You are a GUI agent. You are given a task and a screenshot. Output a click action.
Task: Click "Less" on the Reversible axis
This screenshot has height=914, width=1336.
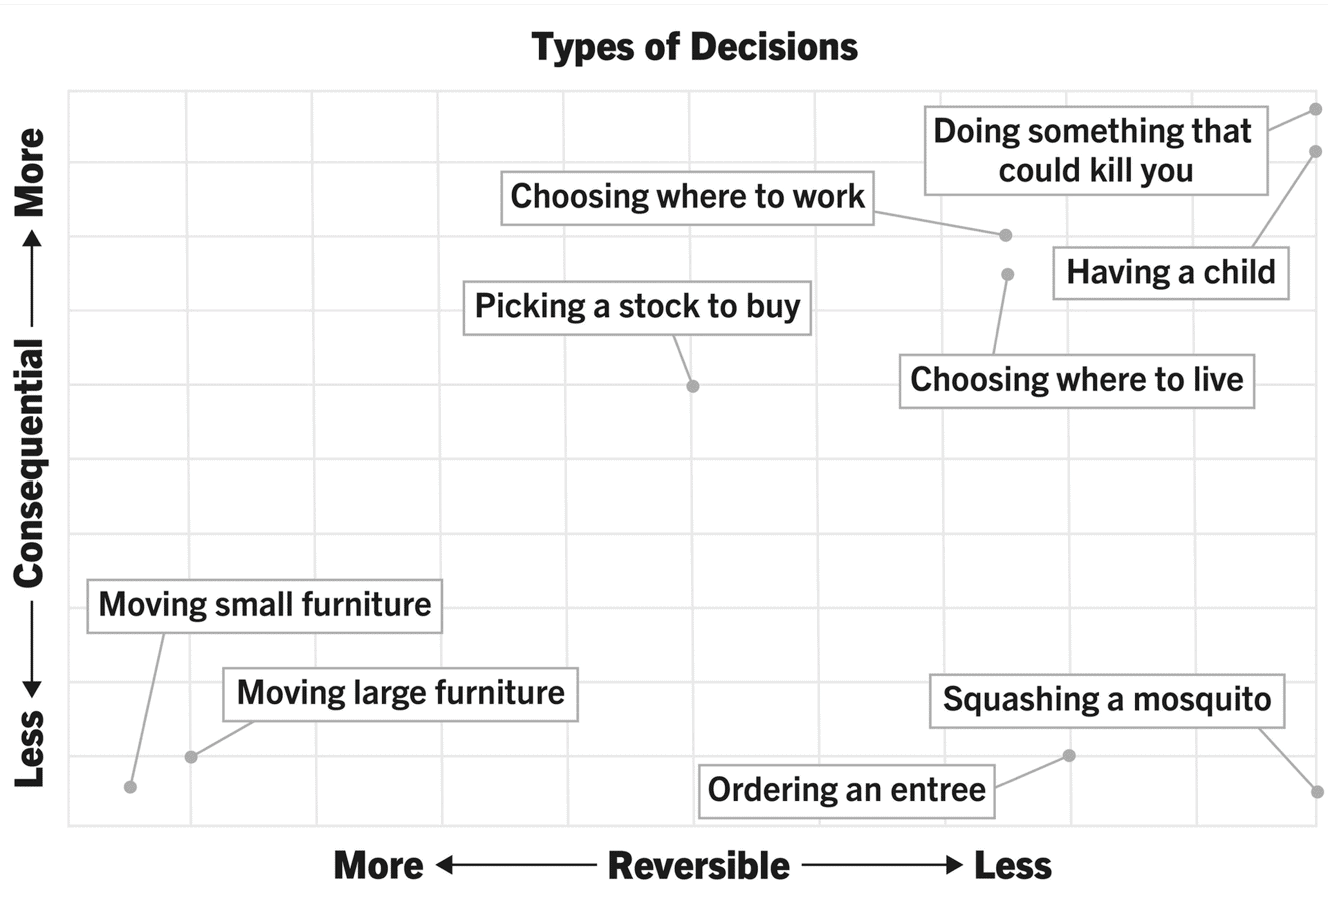coord(1012,866)
